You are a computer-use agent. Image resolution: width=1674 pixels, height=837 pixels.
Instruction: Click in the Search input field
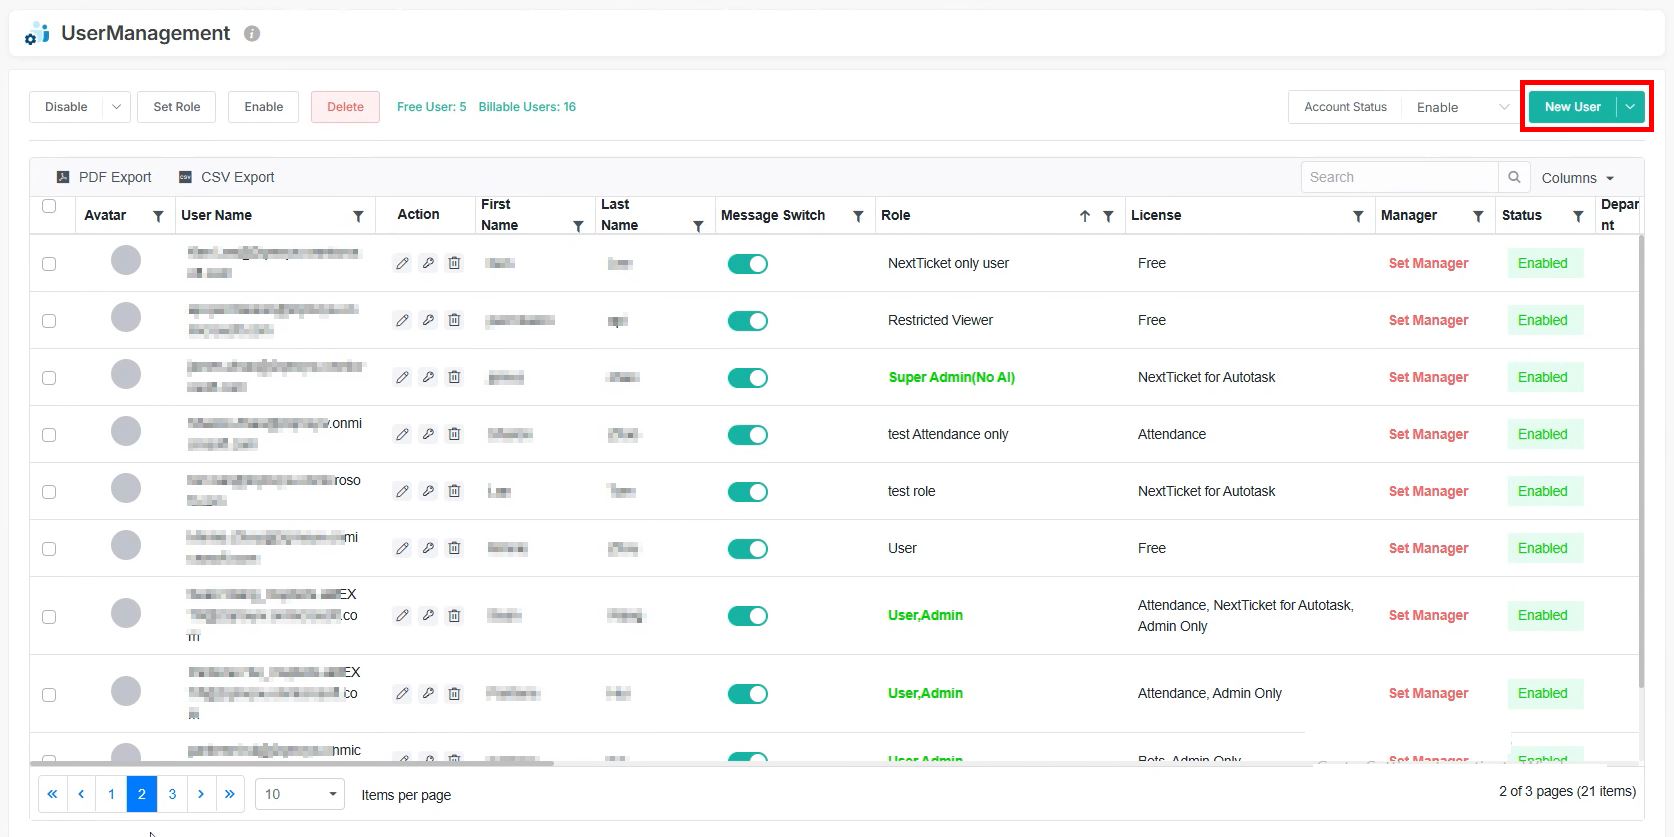click(1398, 177)
